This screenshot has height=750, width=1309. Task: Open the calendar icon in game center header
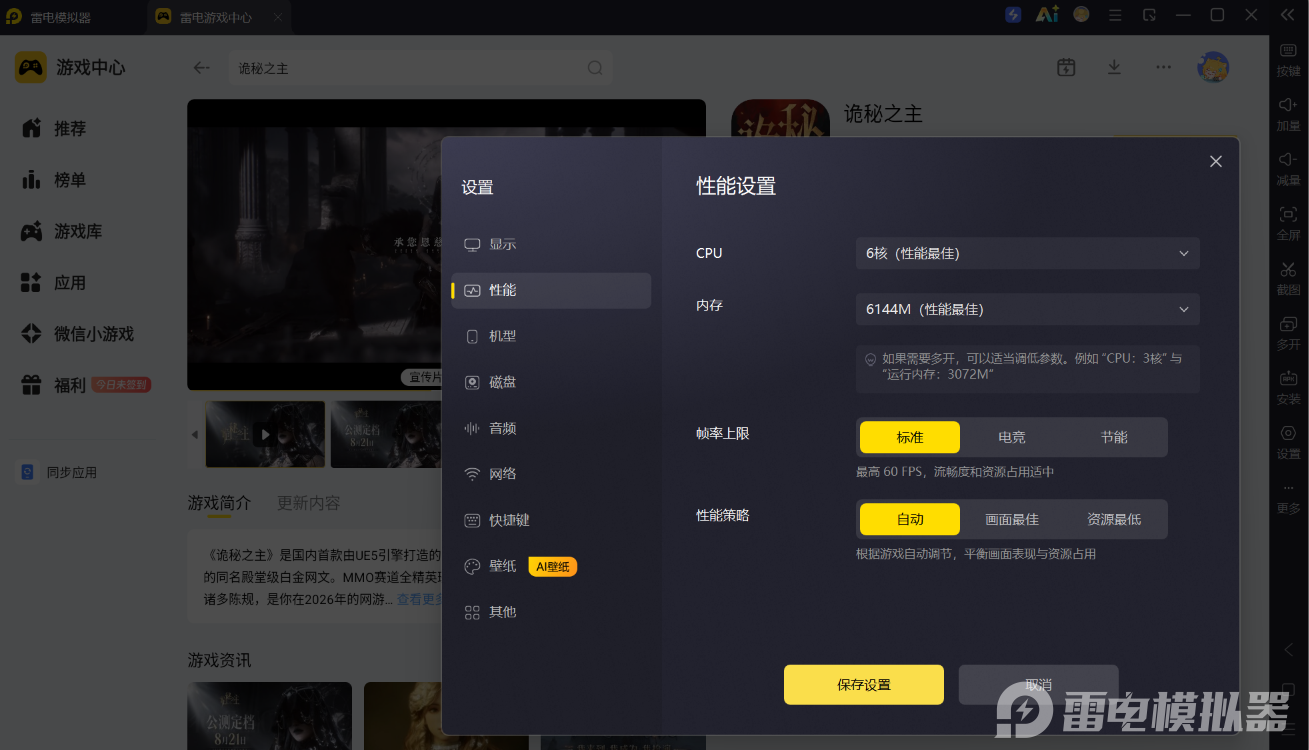point(1066,67)
